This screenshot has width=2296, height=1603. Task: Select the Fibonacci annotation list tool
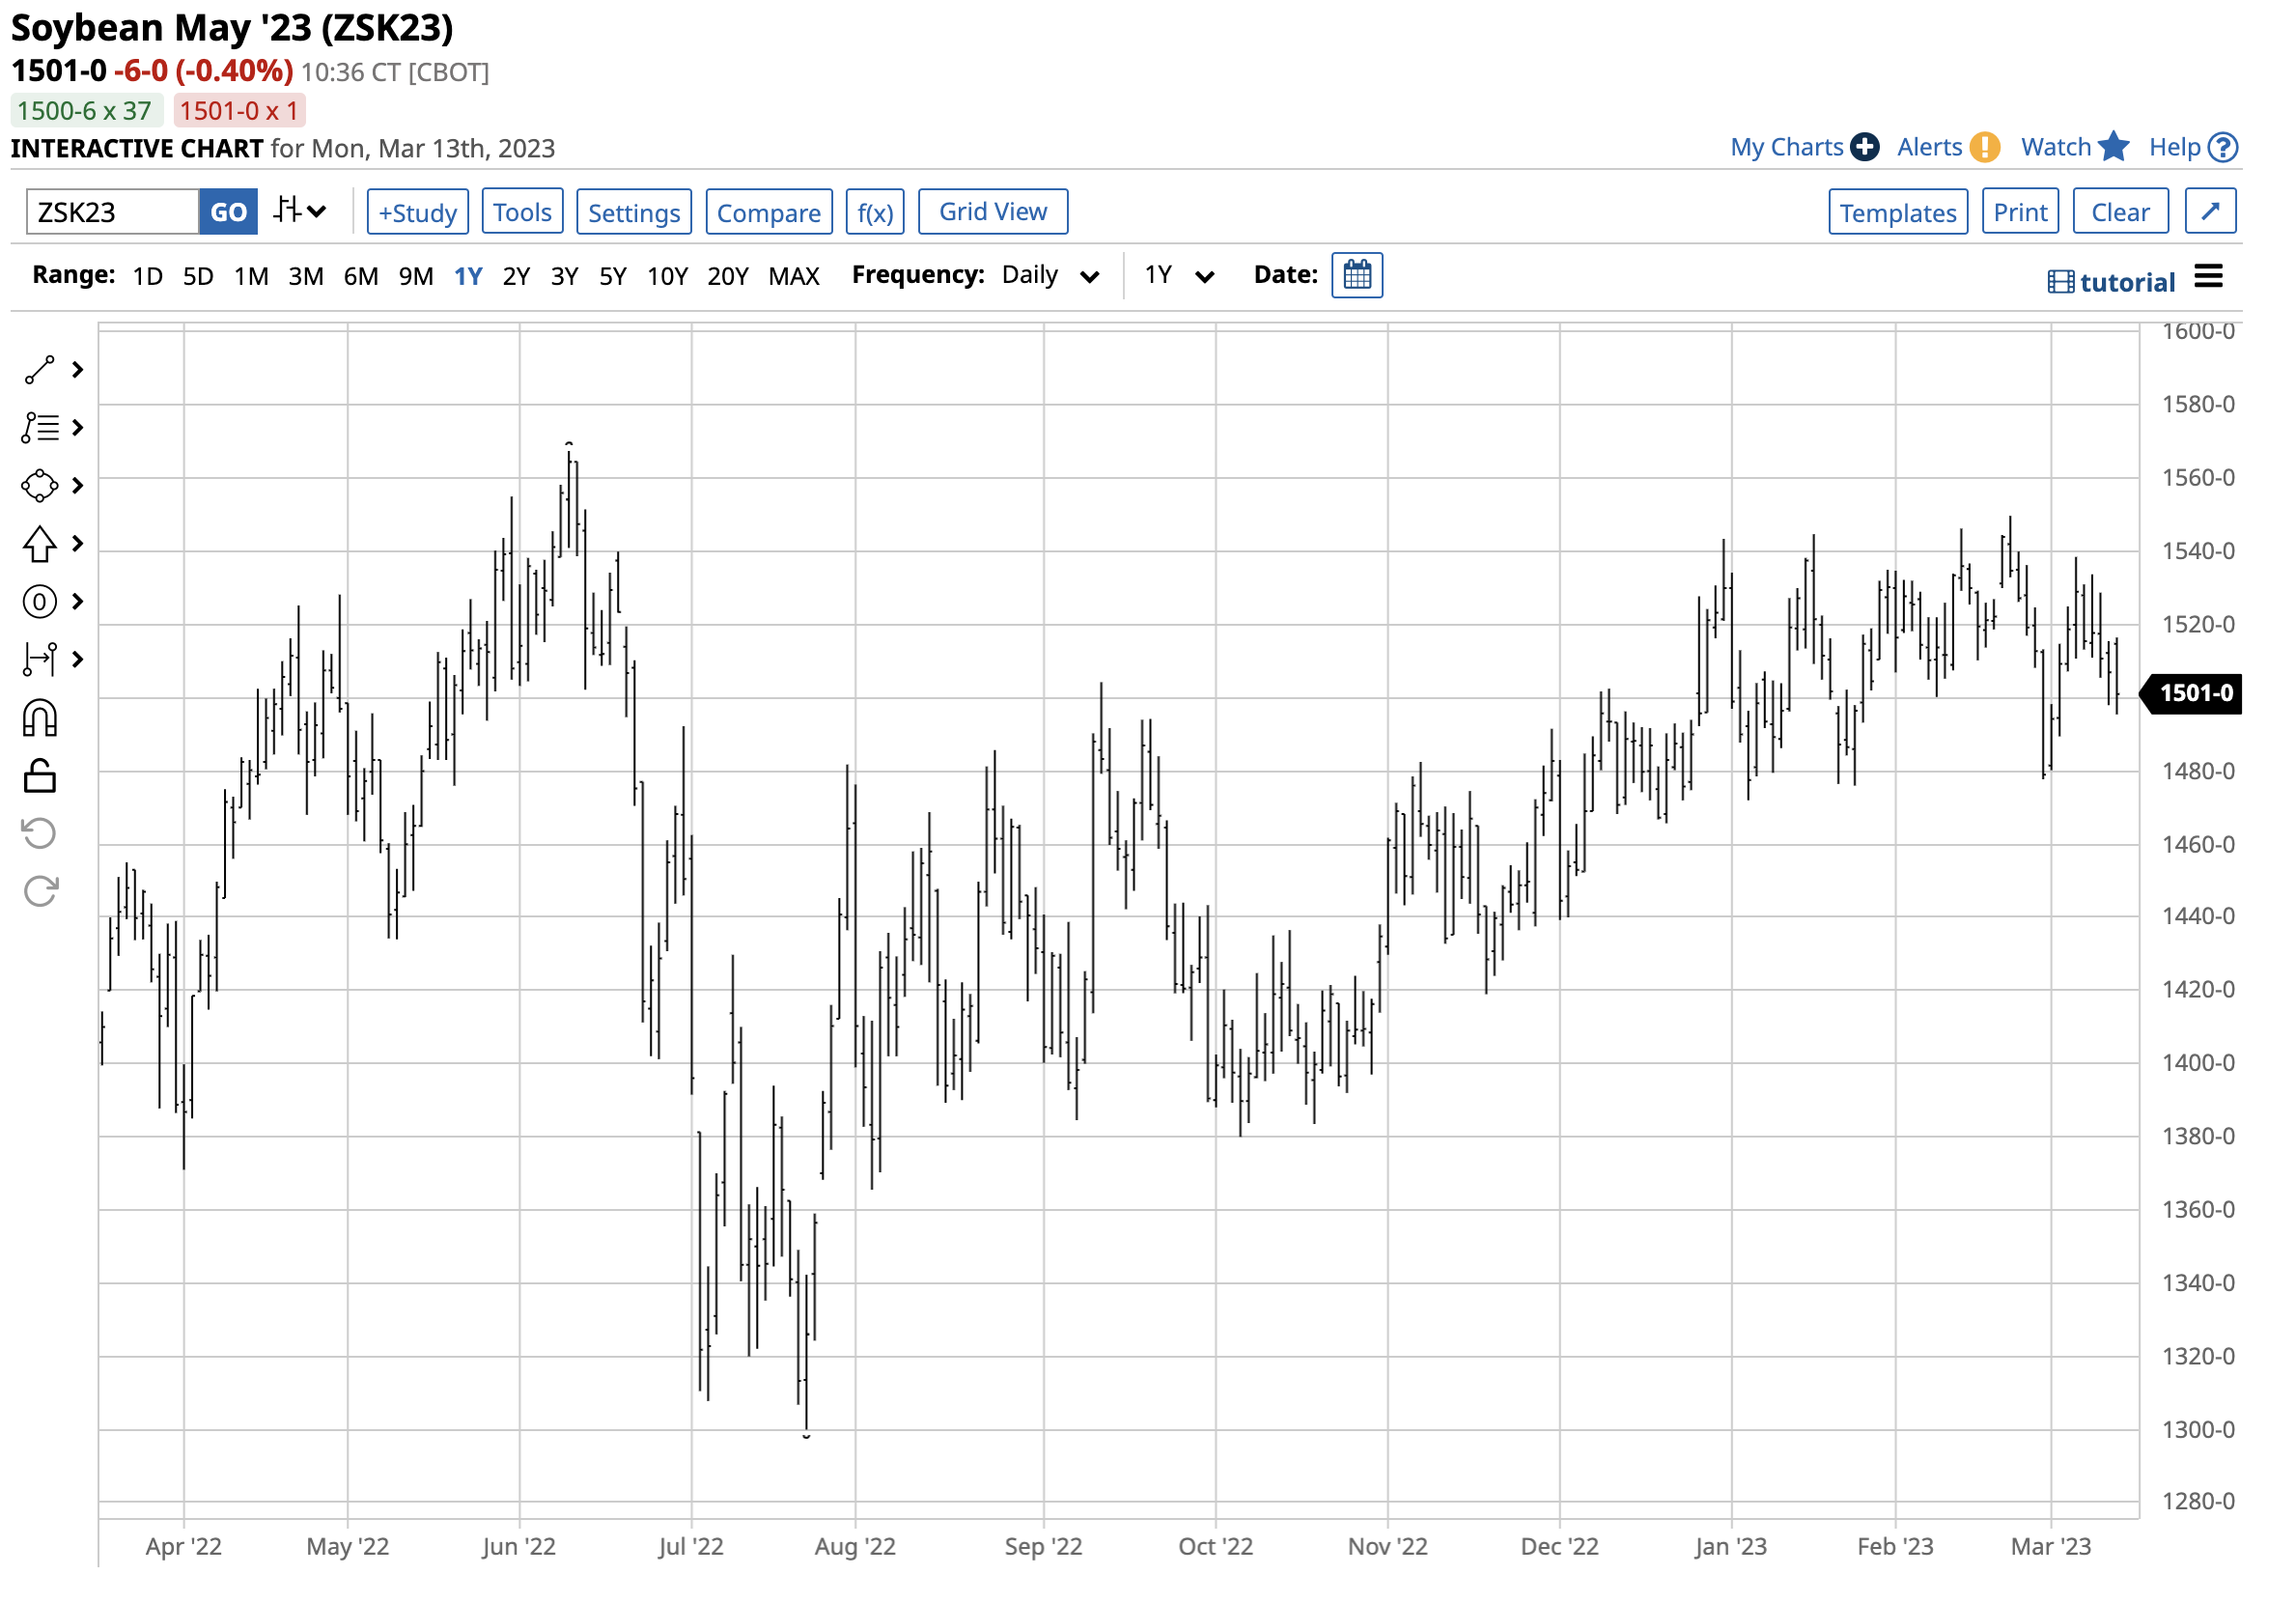click(x=40, y=428)
